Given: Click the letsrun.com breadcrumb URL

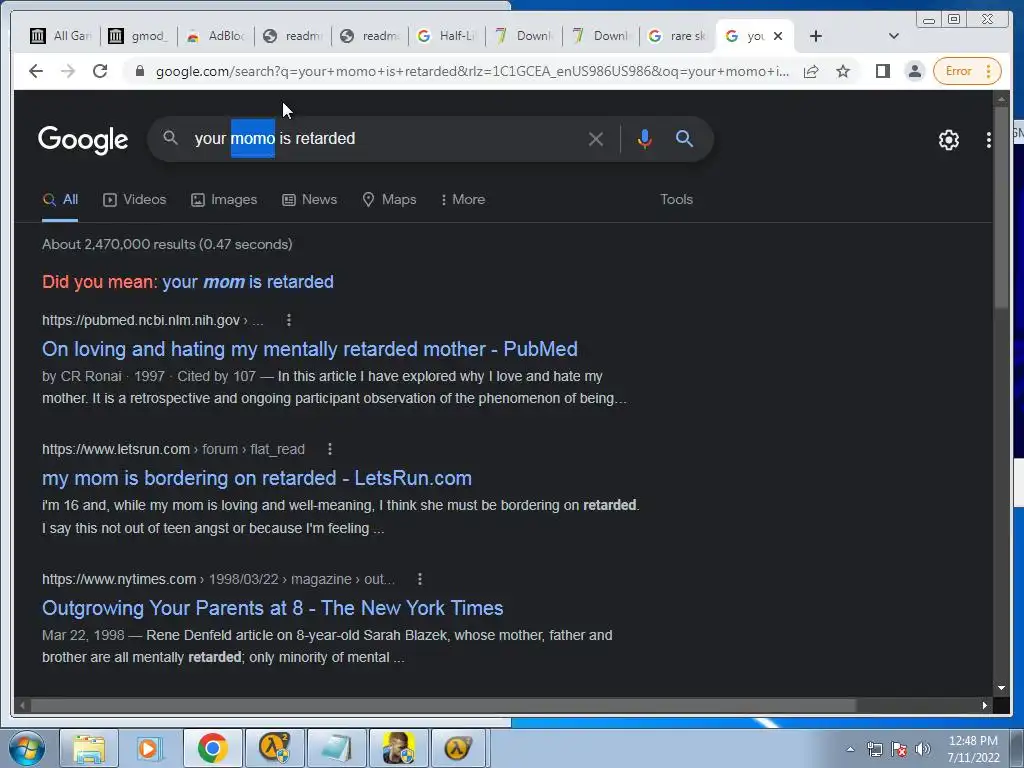Looking at the screenshot, I should [173, 449].
